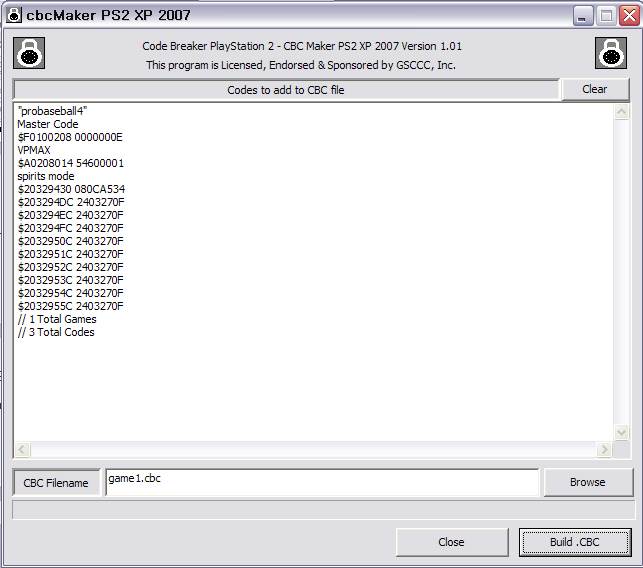Clear the codes list
Image resolution: width=643 pixels, height=568 pixels.
pos(595,89)
